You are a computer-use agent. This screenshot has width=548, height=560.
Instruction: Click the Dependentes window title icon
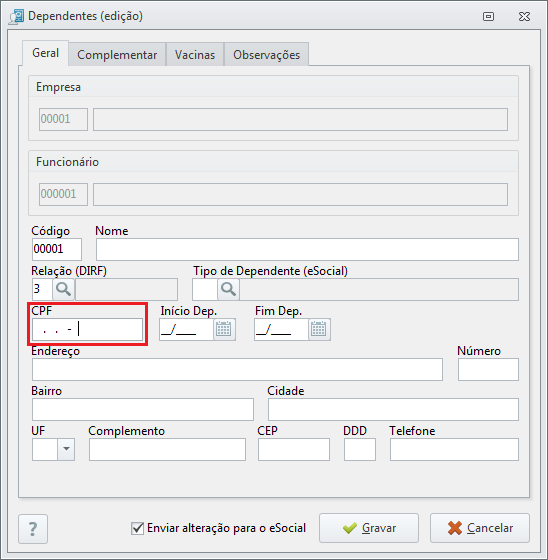pyautogui.click(x=16, y=17)
